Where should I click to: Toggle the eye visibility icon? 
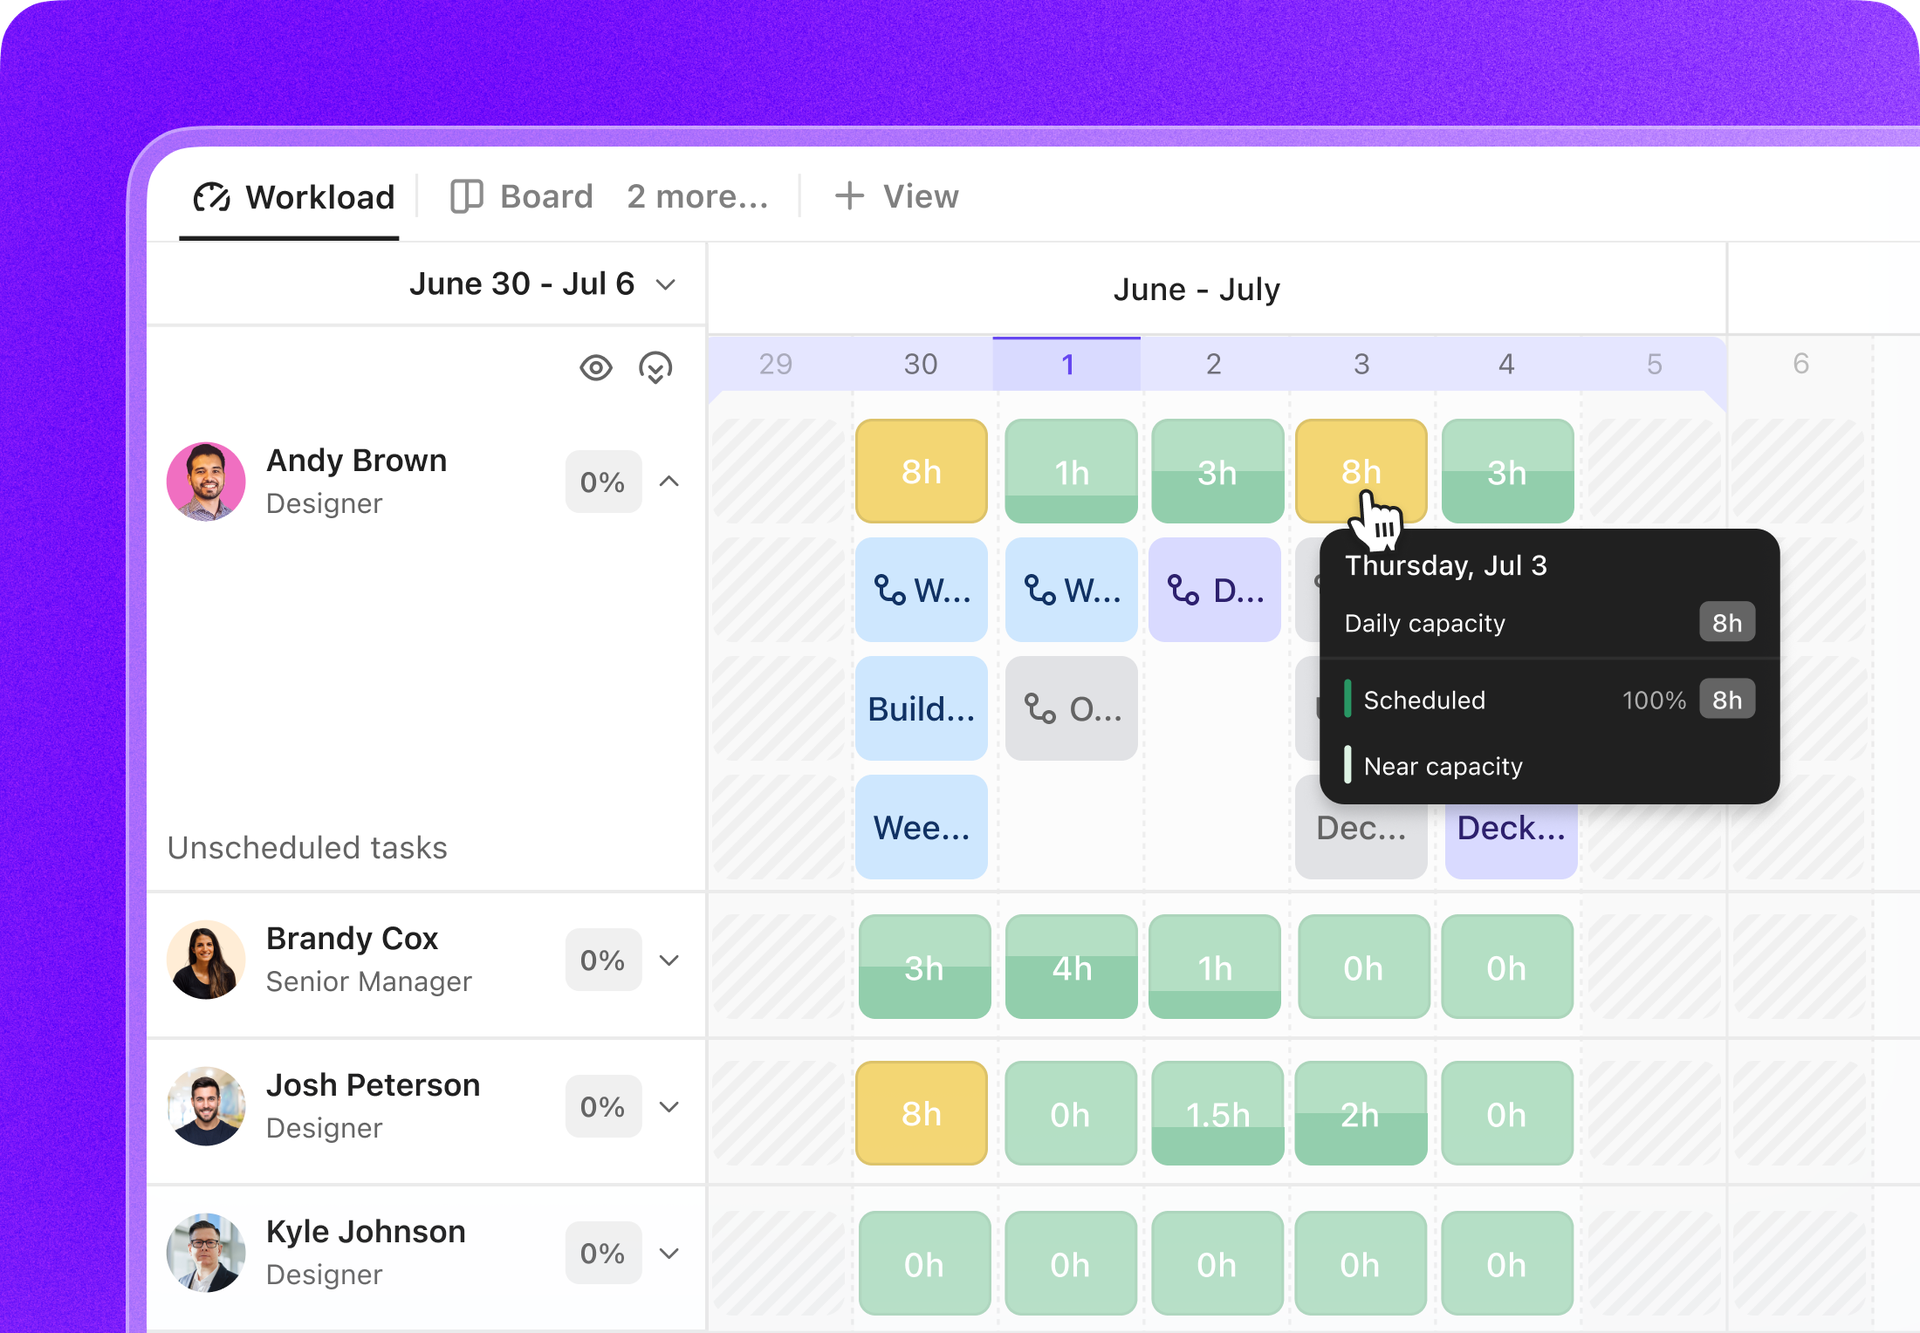tap(596, 368)
